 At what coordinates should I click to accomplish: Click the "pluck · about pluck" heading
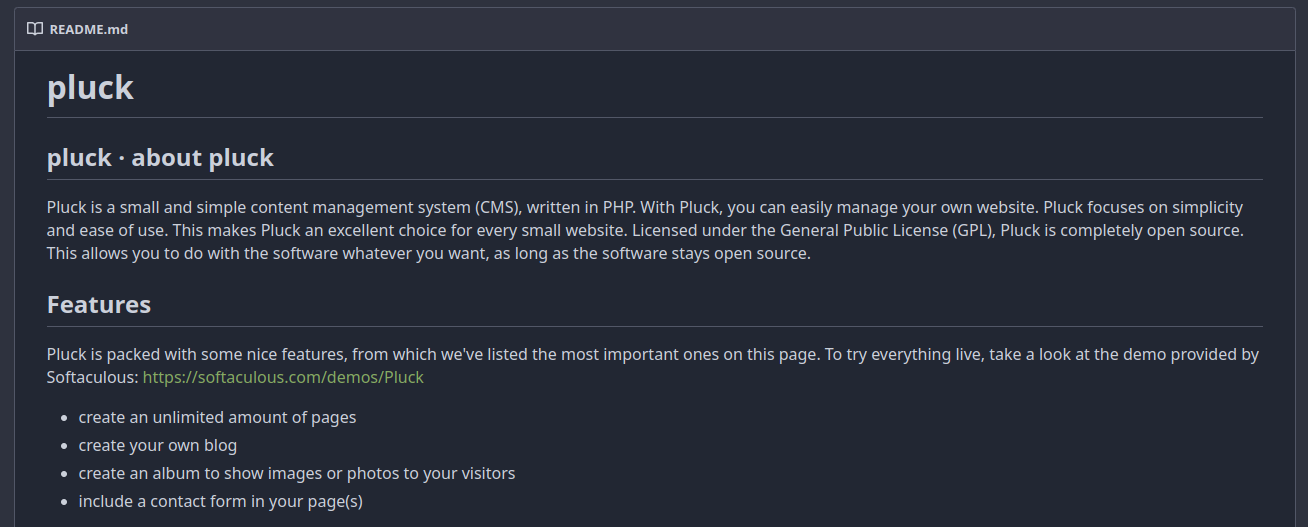(160, 157)
